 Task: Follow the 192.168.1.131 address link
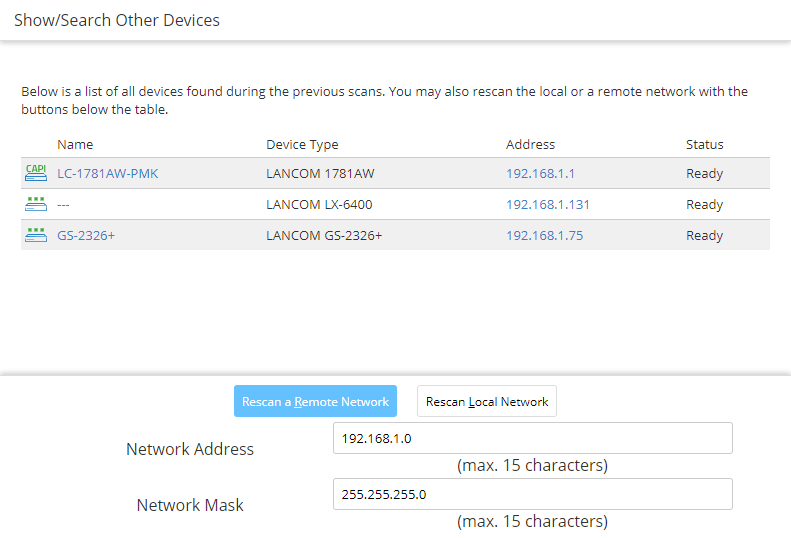coord(547,205)
